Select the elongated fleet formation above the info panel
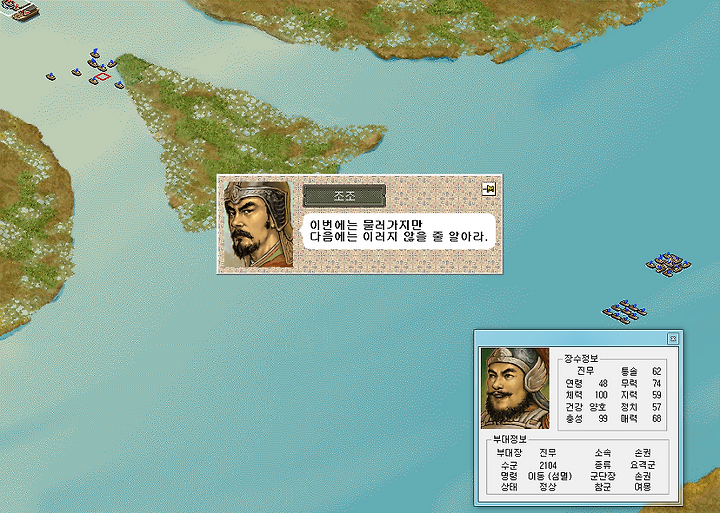Screen dimensions: 720x513 (x=624, y=312)
